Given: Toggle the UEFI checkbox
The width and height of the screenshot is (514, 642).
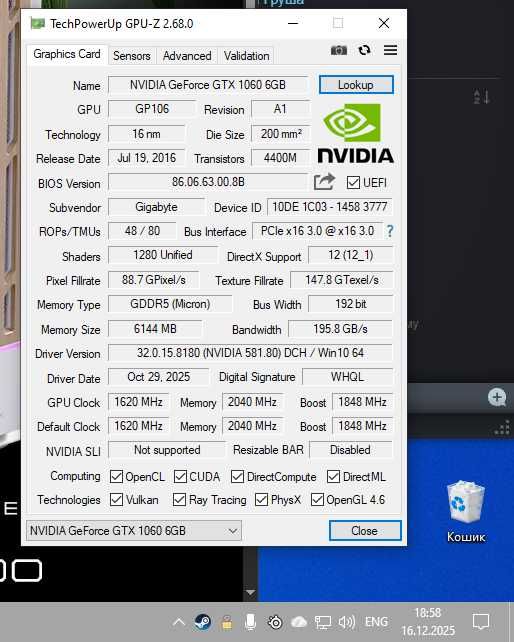Looking at the screenshot, I should 353,183.
